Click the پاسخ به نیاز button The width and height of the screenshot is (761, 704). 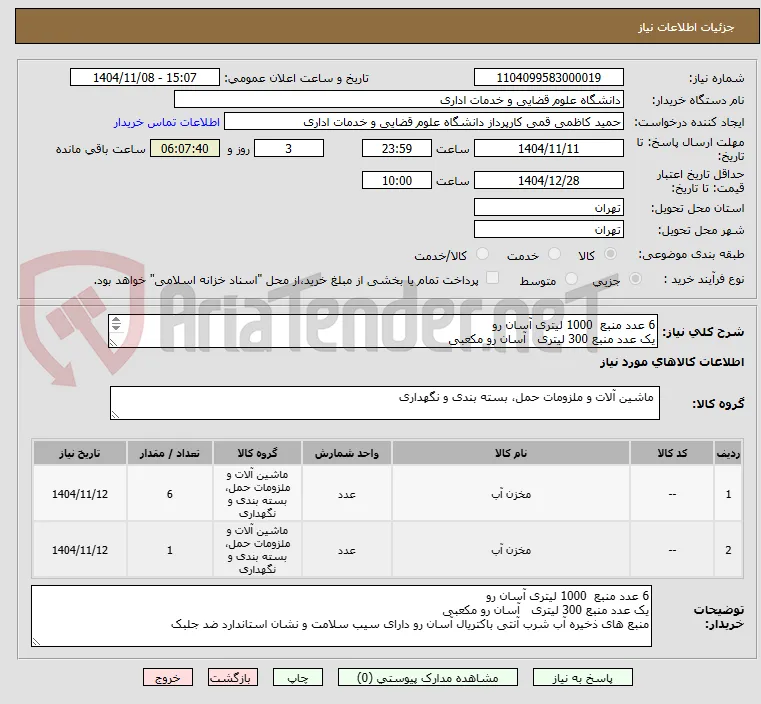[x=582, y=677]
